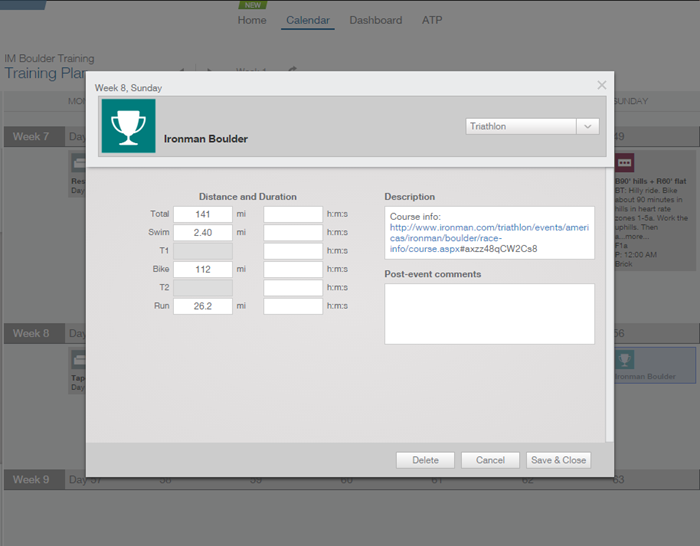Click the Total duration h:m:s field
This screenshot has width=700, height=546.
click(293, 214)
